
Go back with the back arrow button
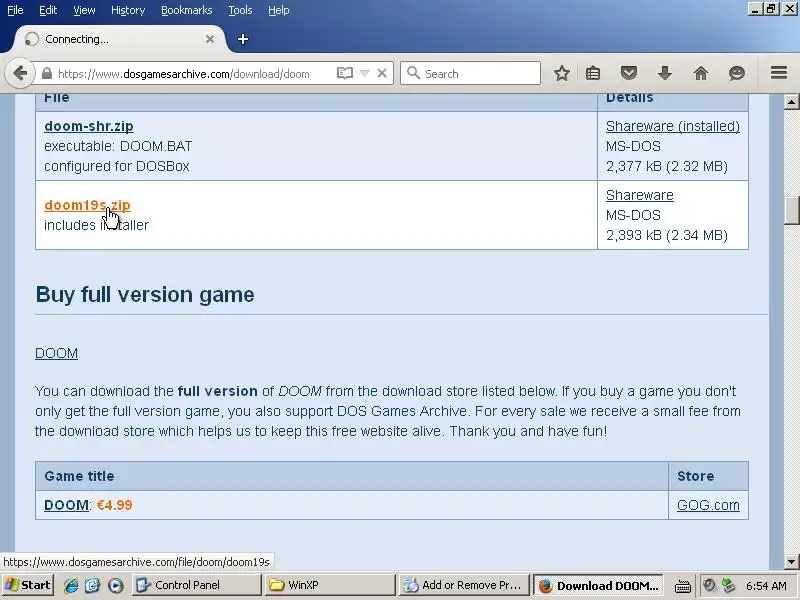(20, 73)
